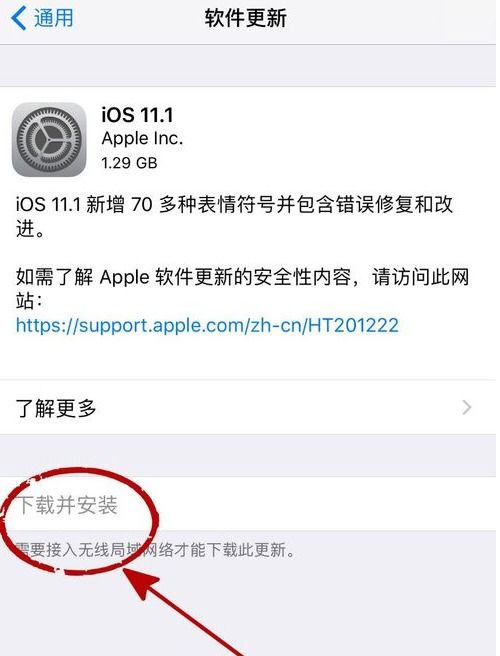Tap the gray band under navigation bar
This screenshot has width=500, height=656.
[x=248, y=66]
